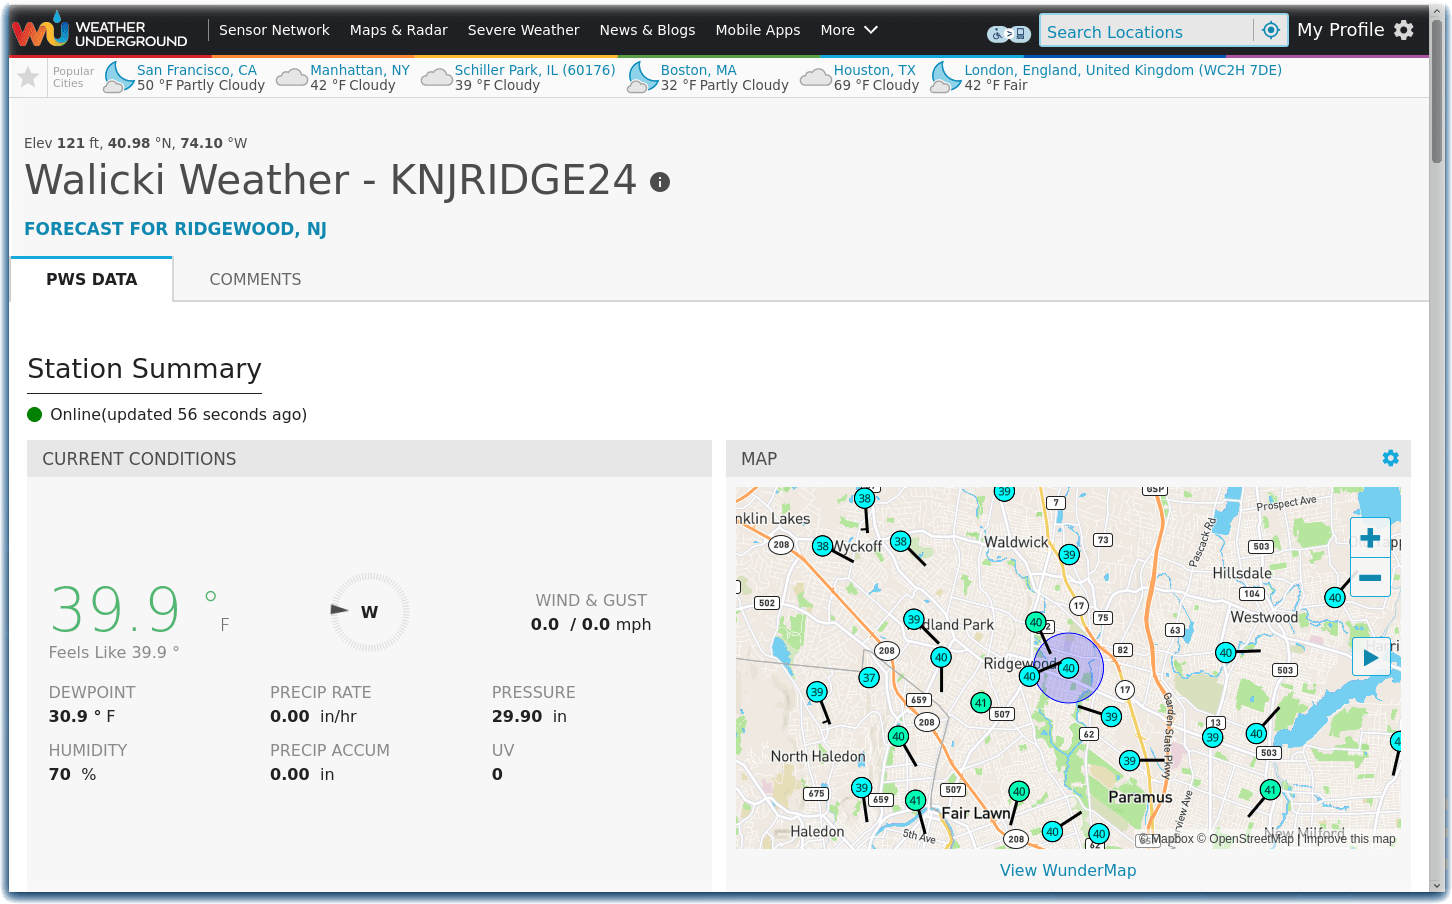Toggle the accessibility mode switch
This screenshot has height=904, width=1452.
click(x=1008, y=34)
